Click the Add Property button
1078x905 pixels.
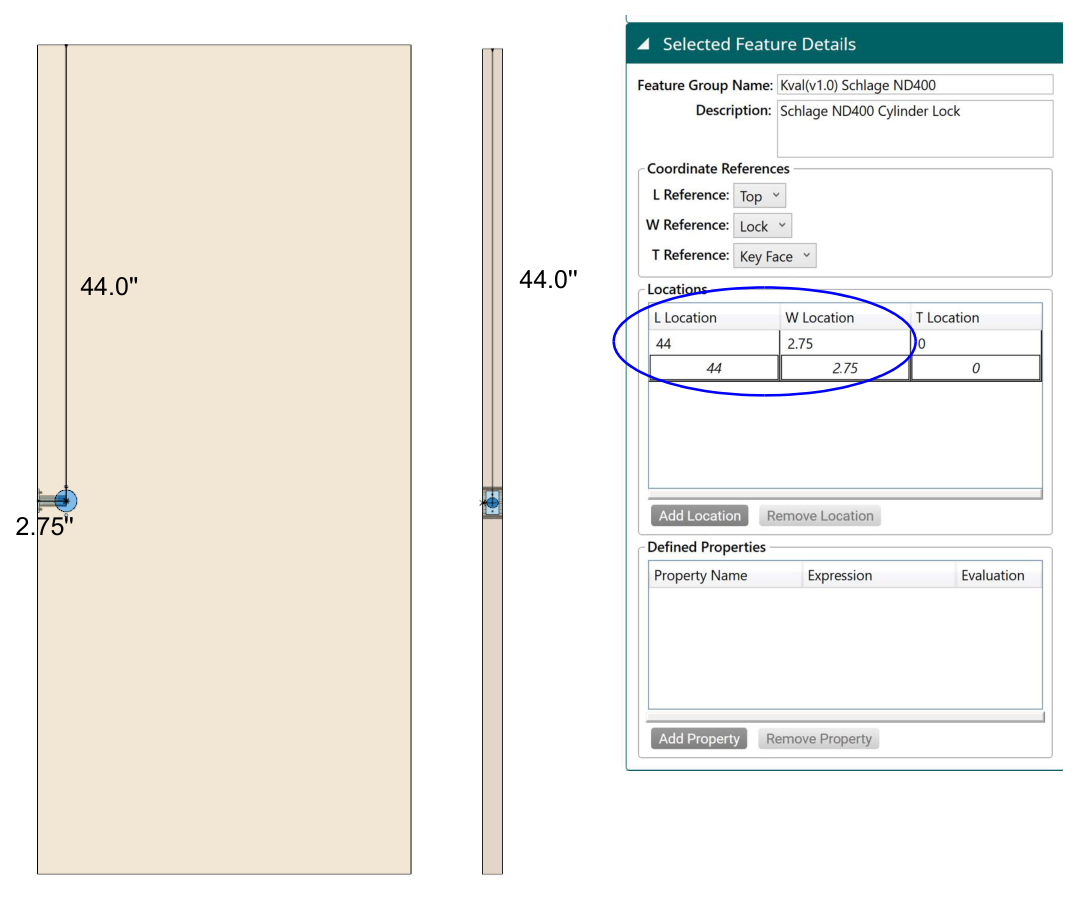(698, 739)
